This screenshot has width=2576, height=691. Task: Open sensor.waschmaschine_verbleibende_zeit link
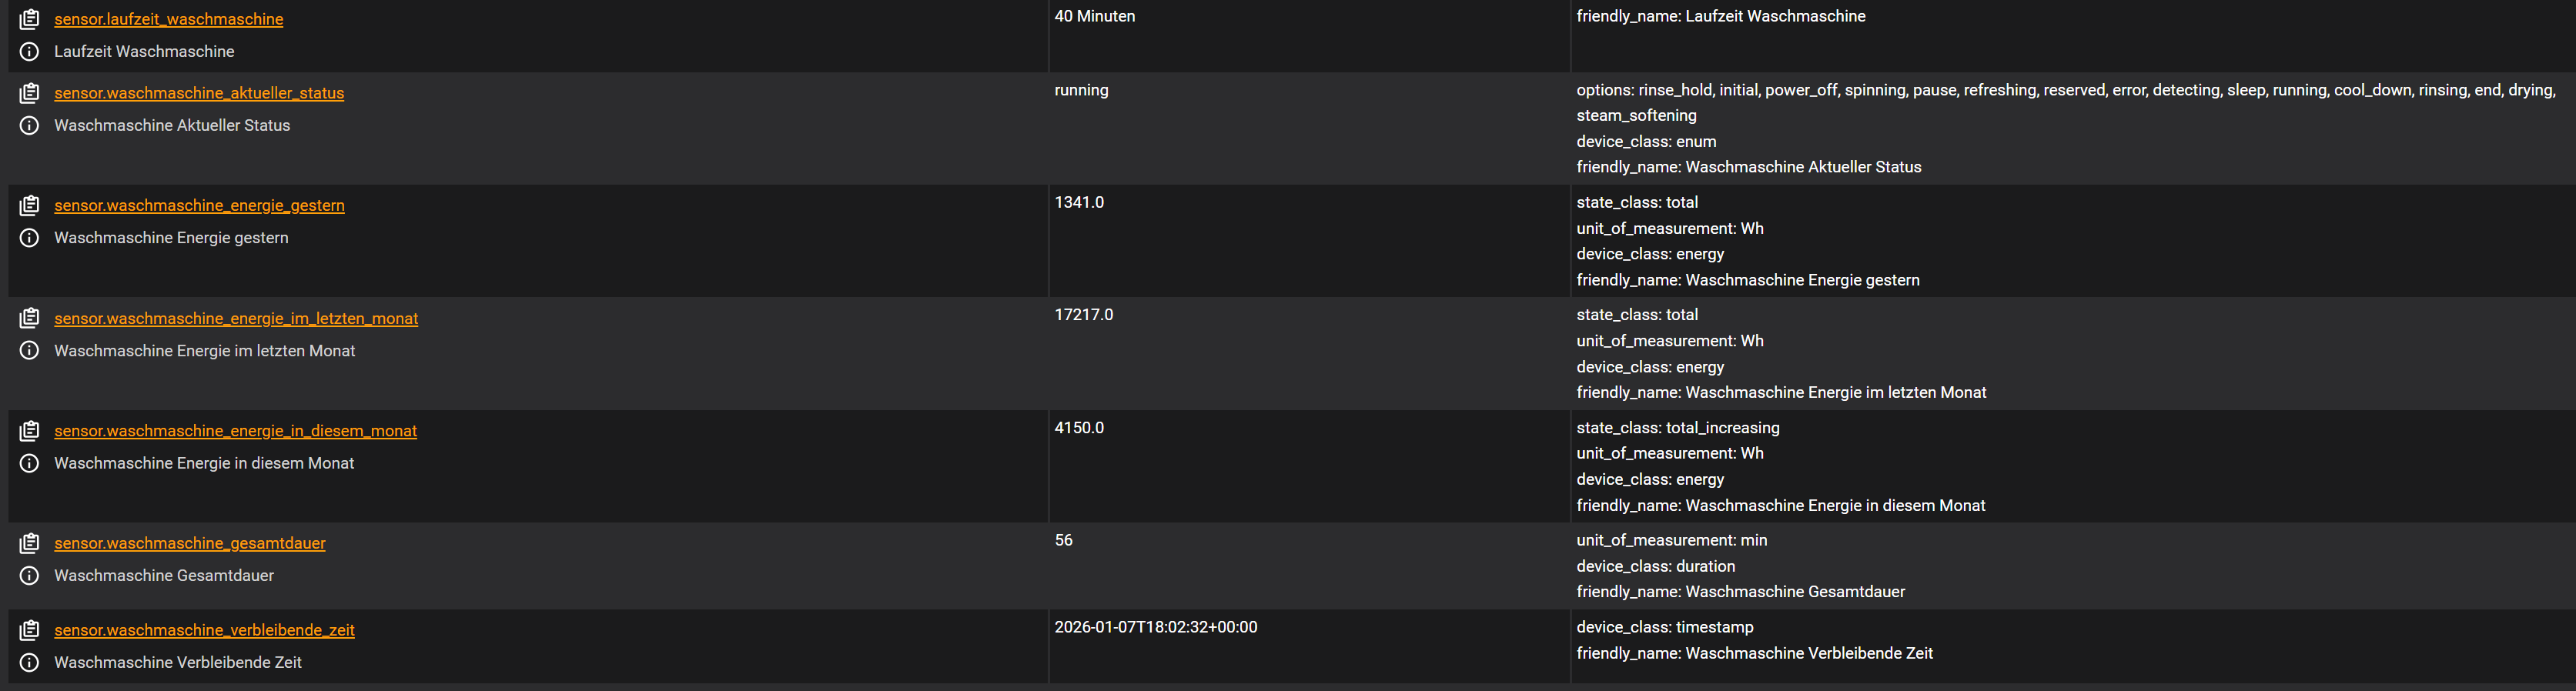coord(204,630)
